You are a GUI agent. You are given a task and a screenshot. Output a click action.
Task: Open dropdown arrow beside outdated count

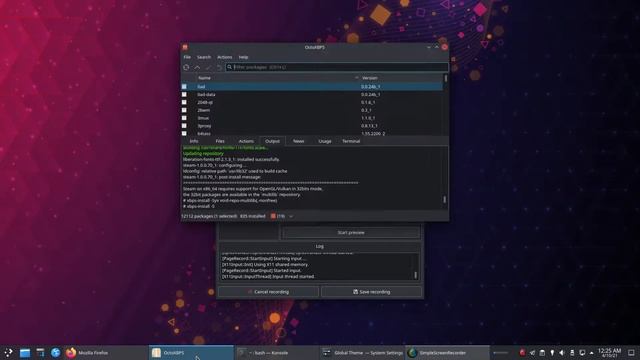click(291, 216)
